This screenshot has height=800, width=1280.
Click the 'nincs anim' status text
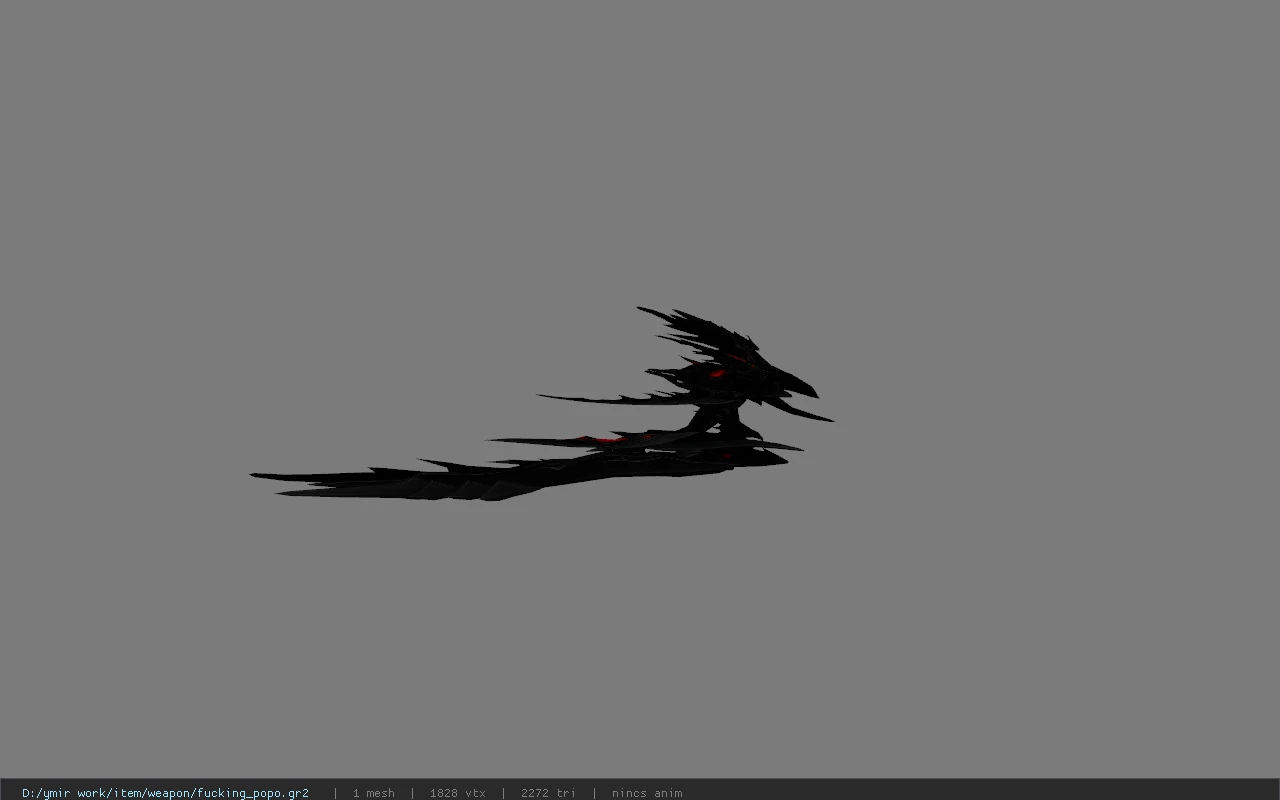[647, 793]
